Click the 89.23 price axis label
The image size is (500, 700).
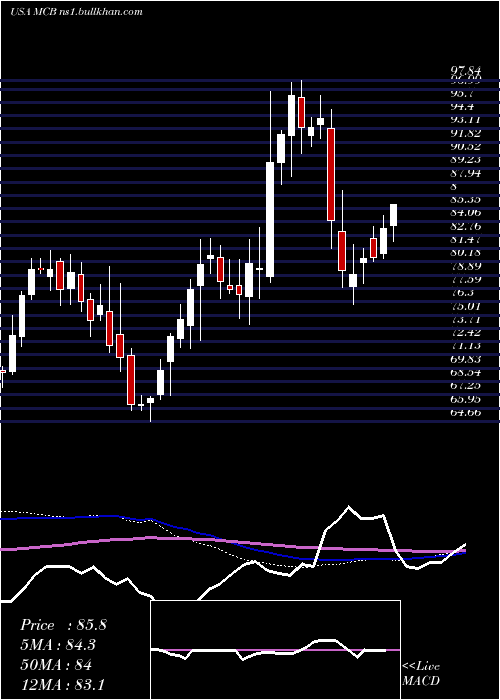pos(467,160)
